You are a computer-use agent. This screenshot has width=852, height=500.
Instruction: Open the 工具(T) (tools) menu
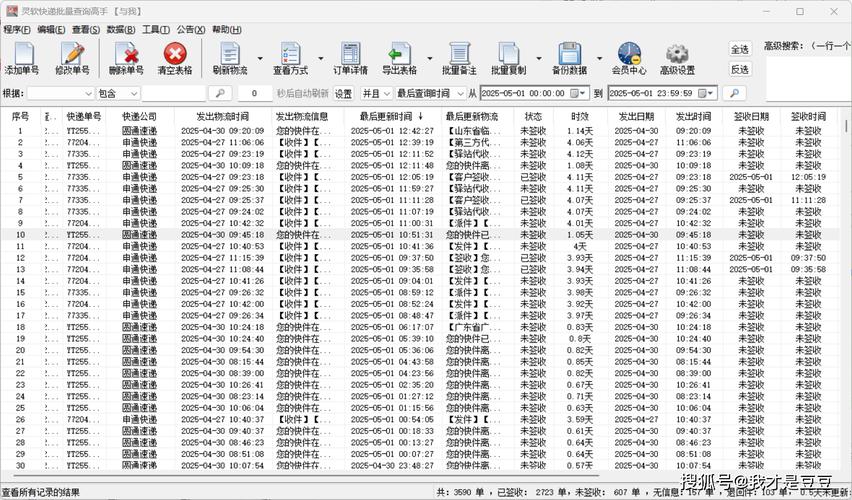click(x=156, y=30)
